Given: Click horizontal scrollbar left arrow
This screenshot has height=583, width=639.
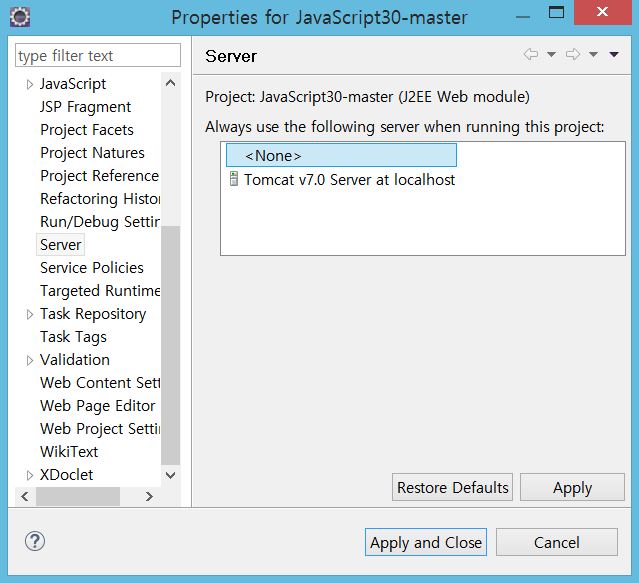Looking at the screenshot, I should [x=25, y=497].
